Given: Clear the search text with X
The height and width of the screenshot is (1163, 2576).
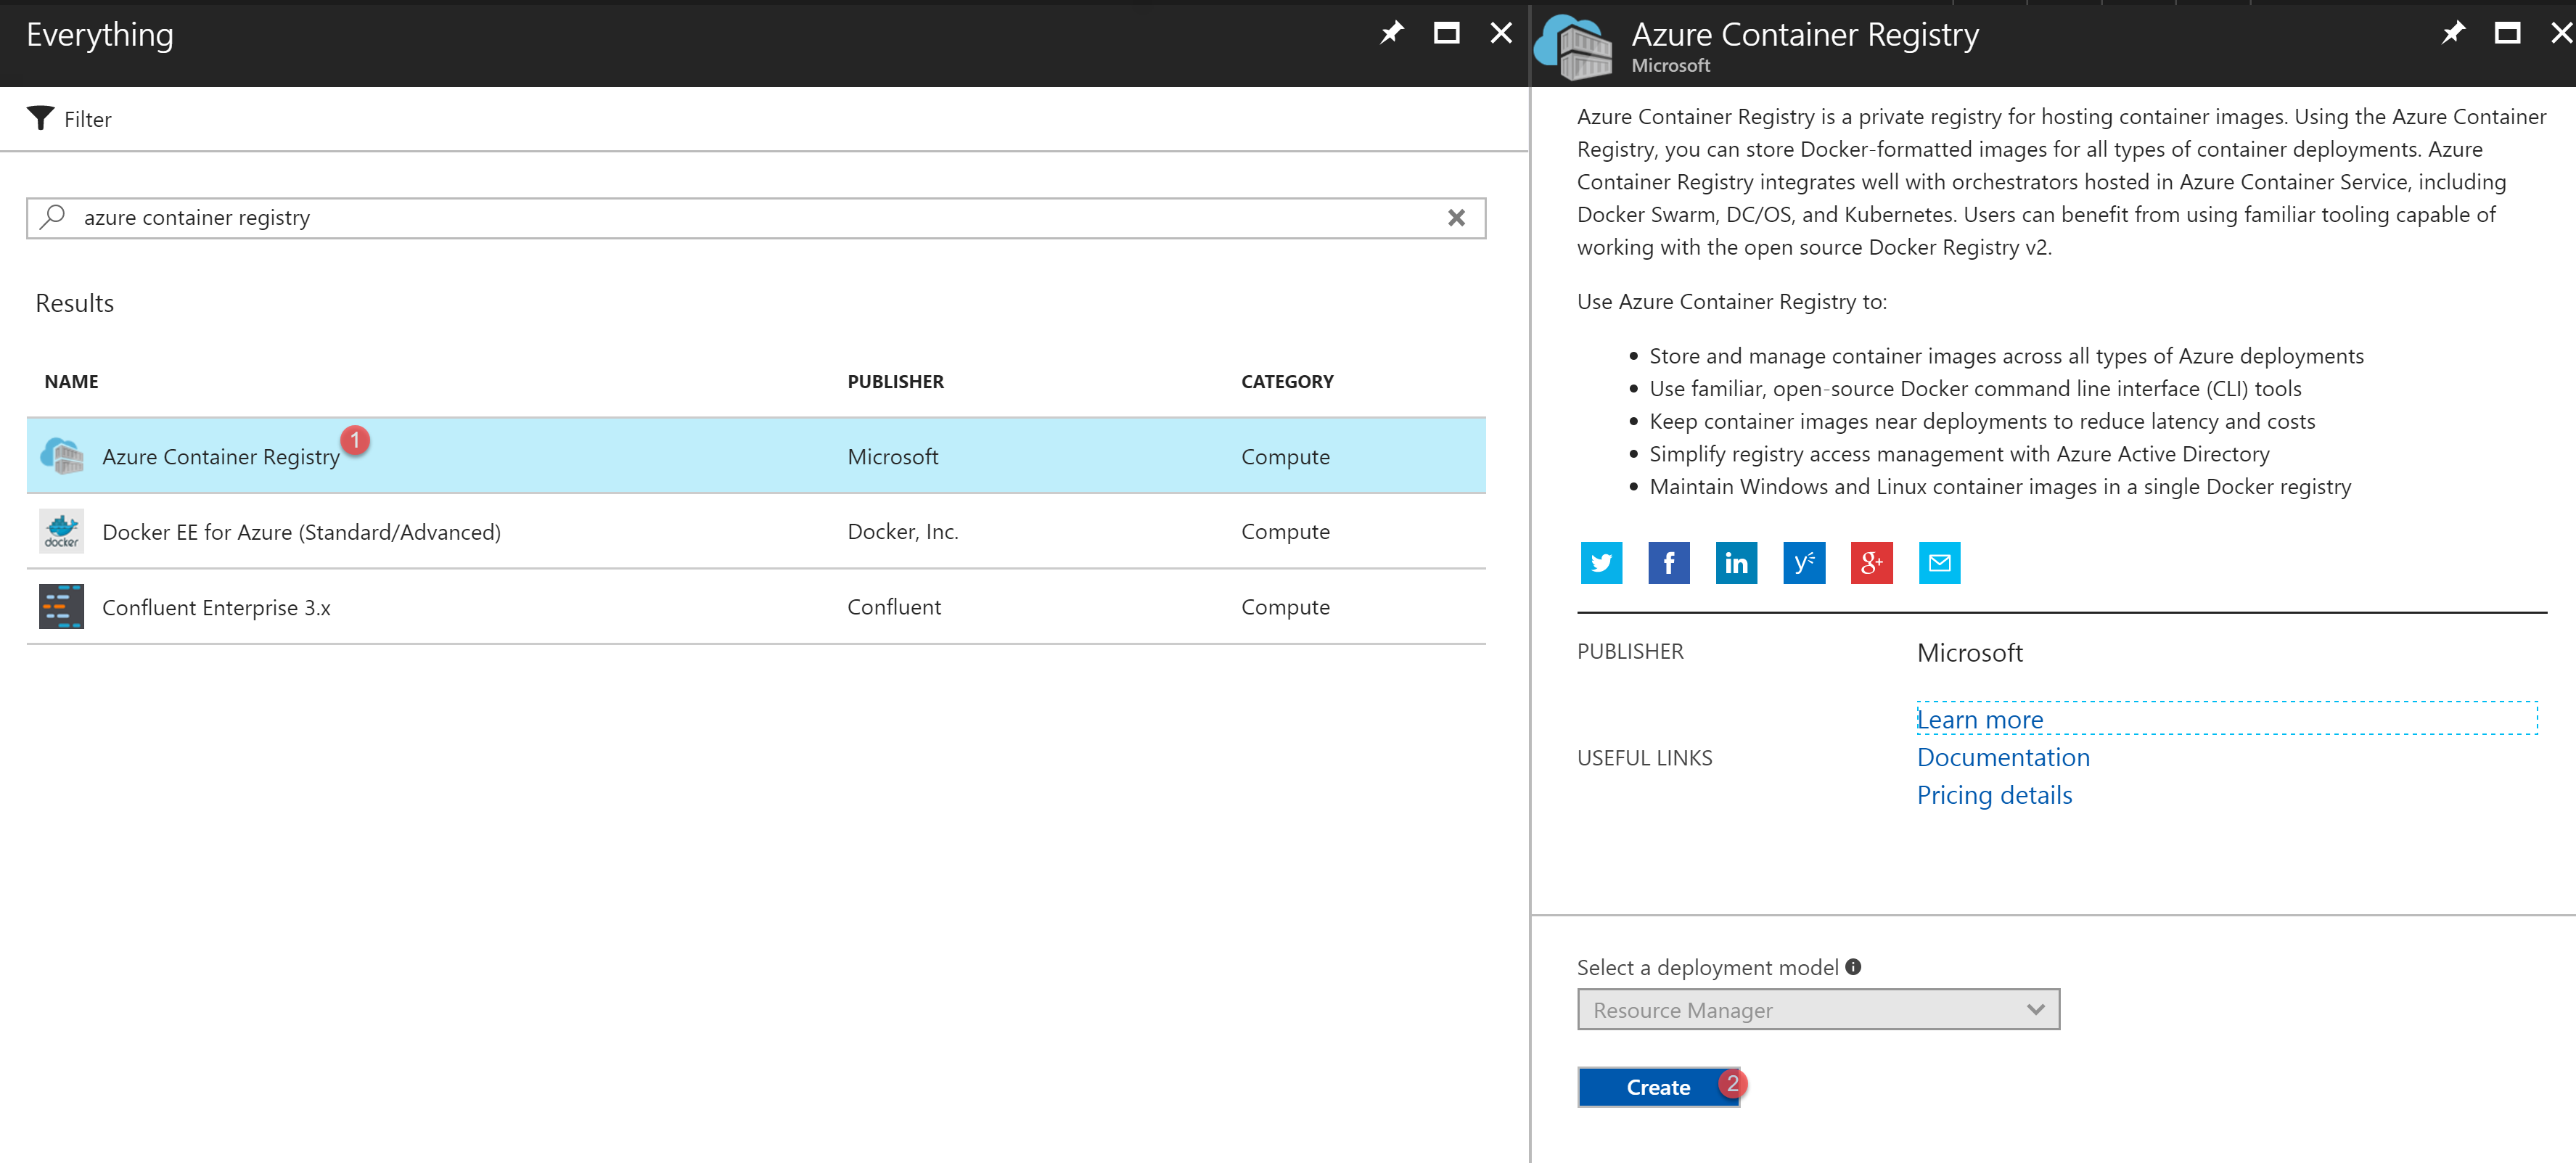Looking at the screenshot, I should click(x=1456, y=218).
